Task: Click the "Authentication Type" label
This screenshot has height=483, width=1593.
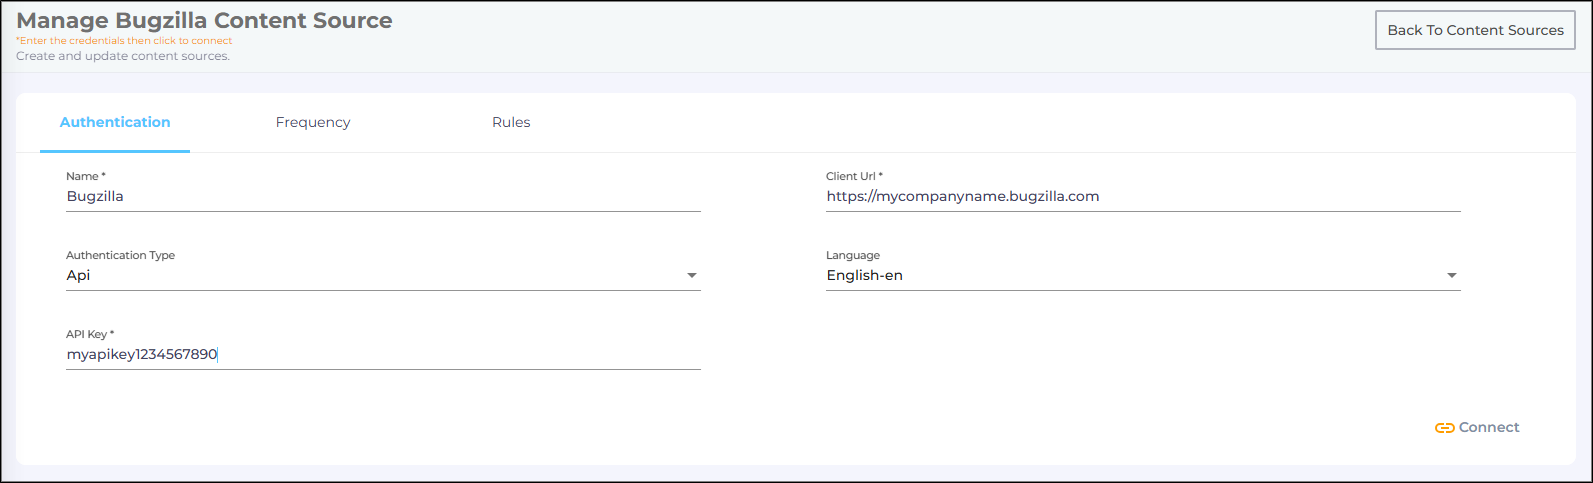Action: point(120,255)
